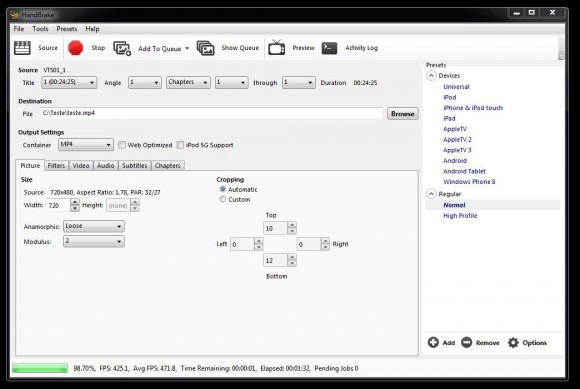Image resolution: width=580 pixels, height=389 pixels.
Task: Select the Universal preset
Action: [456, 87]
